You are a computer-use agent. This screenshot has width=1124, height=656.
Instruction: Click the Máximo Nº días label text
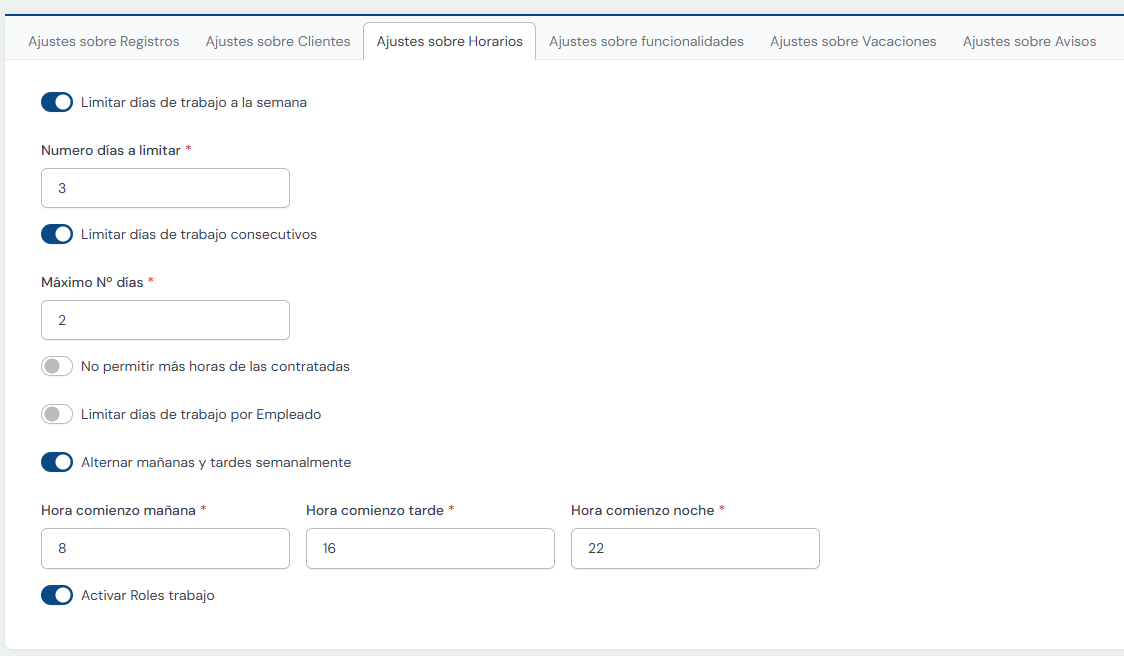tap(92, 282)
